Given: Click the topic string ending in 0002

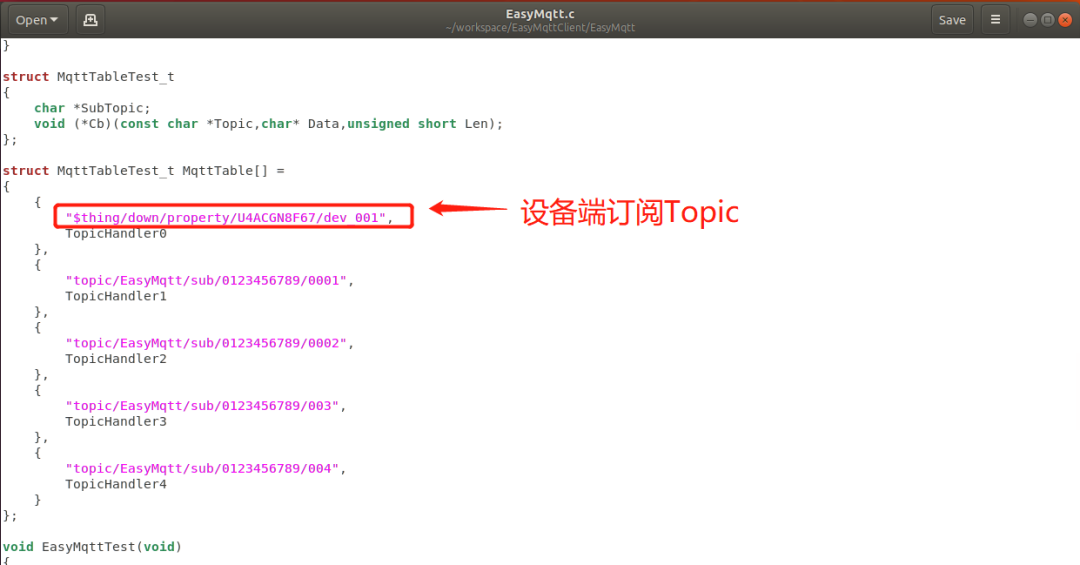Looking at the screenshot, I should (205, 343).
